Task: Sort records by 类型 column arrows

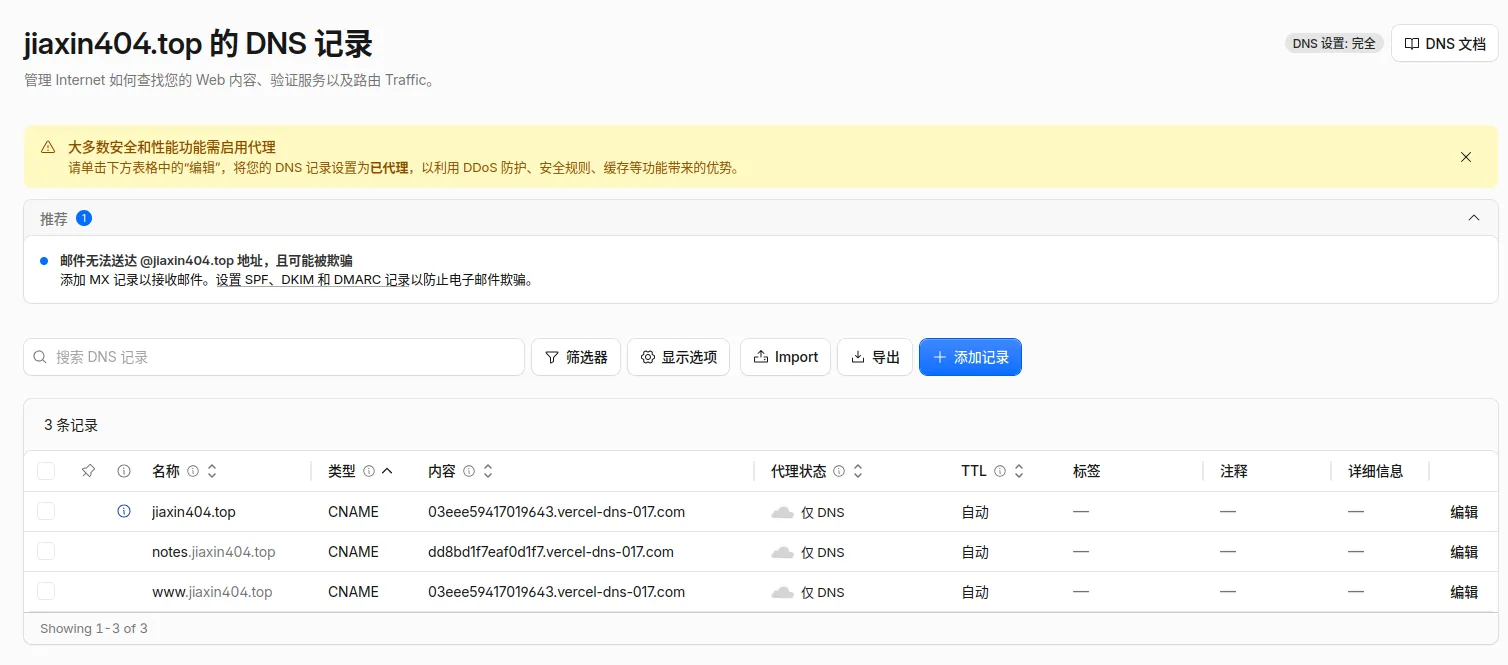Action: point(387,471)
